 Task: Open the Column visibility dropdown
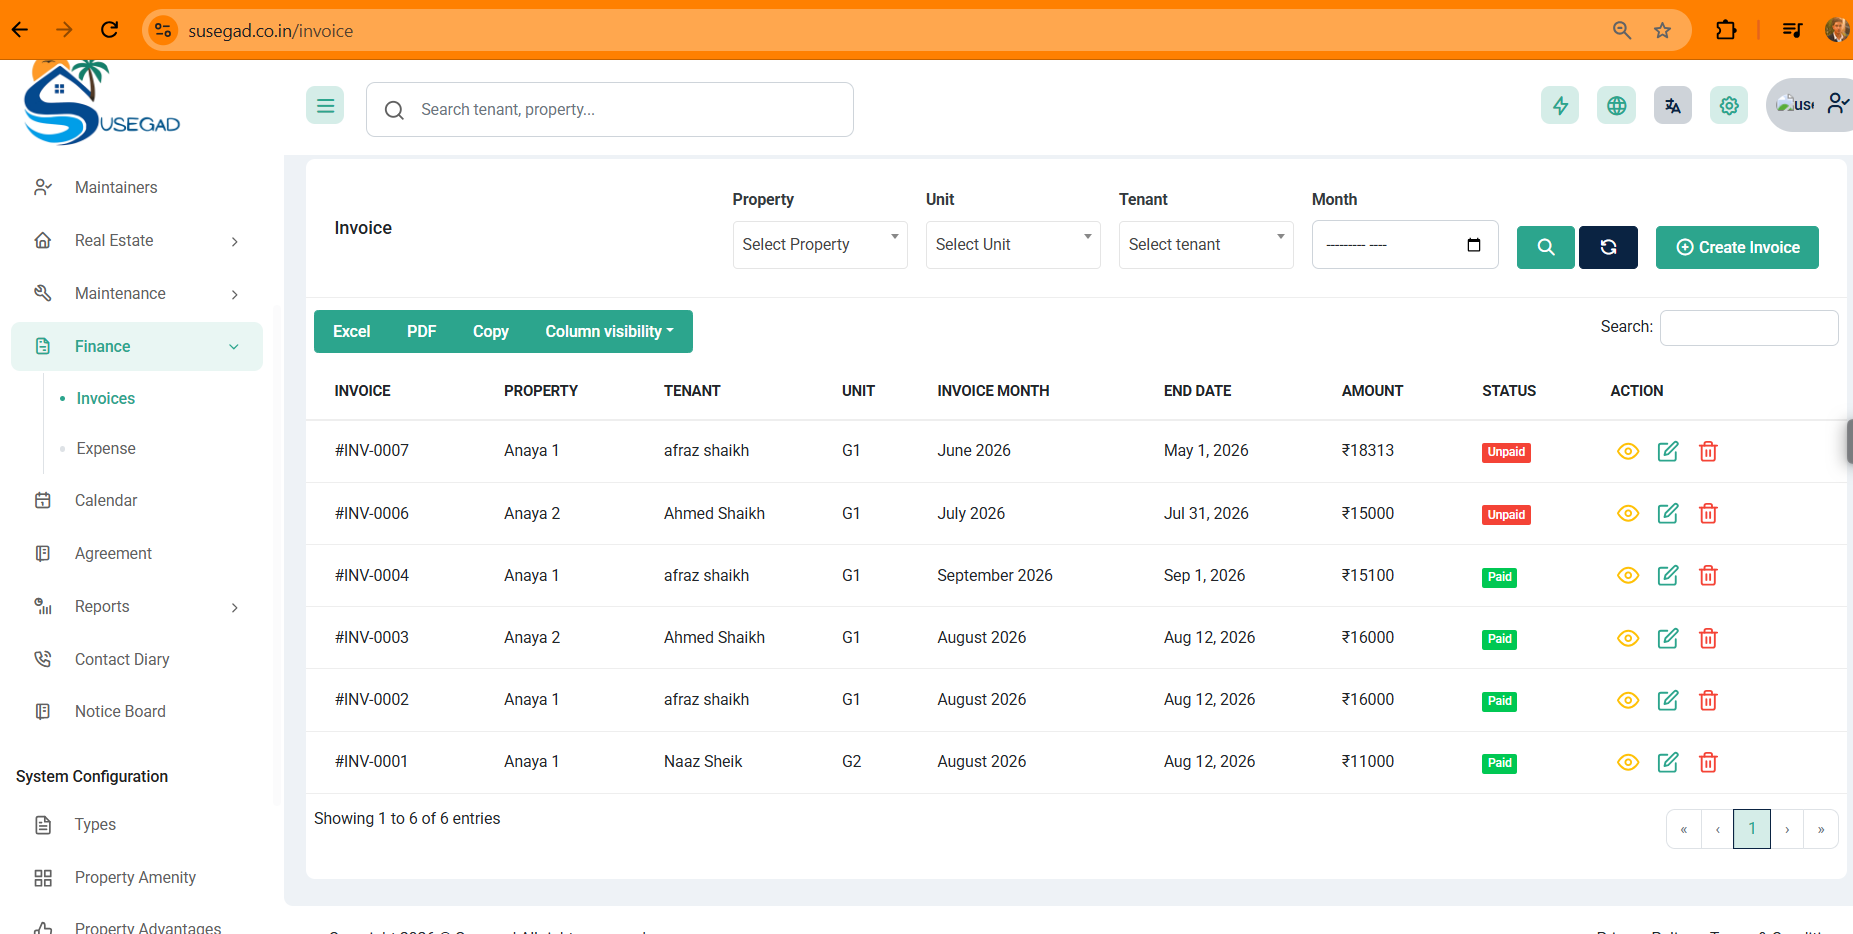610,331
